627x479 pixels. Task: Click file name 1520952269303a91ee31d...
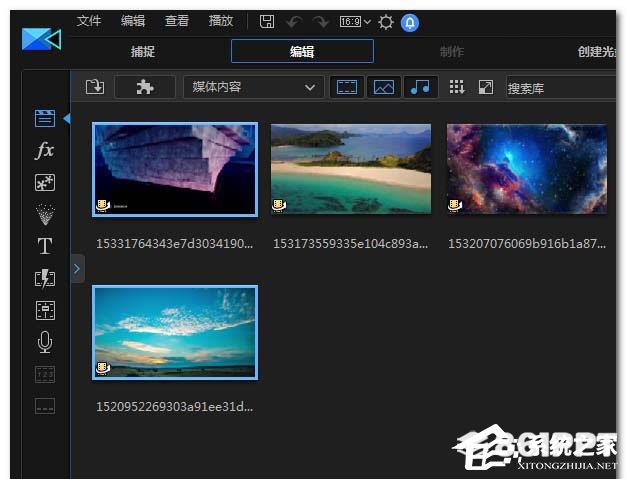(x=175, y=407)
